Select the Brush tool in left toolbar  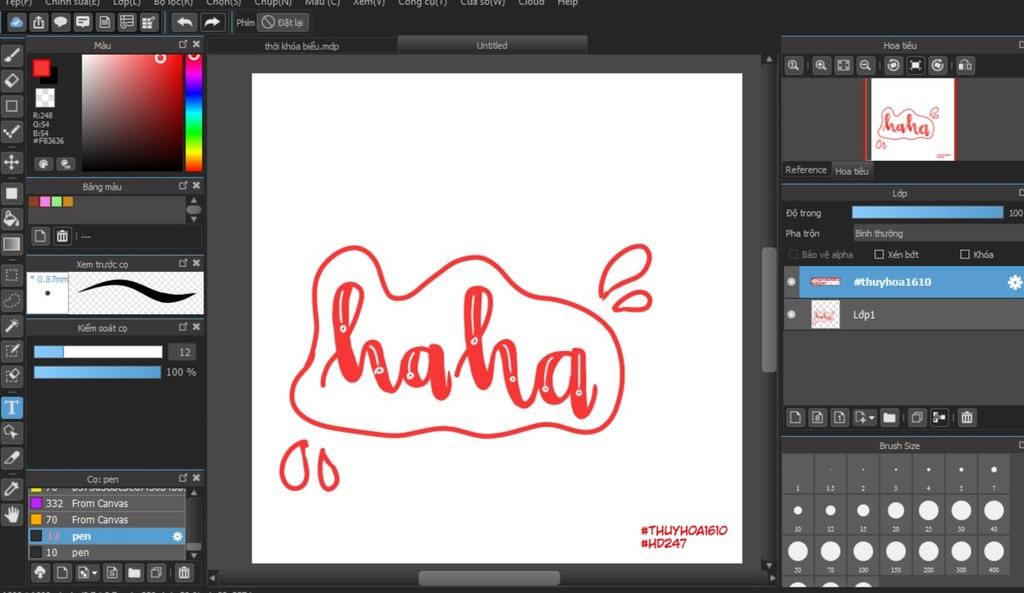tap(12, 56)
